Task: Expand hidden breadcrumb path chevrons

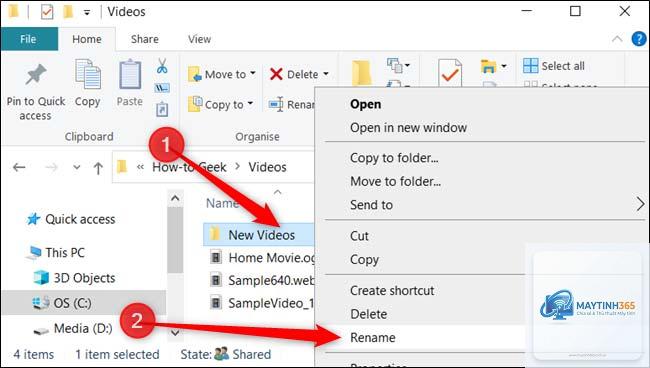Action: 140,167
